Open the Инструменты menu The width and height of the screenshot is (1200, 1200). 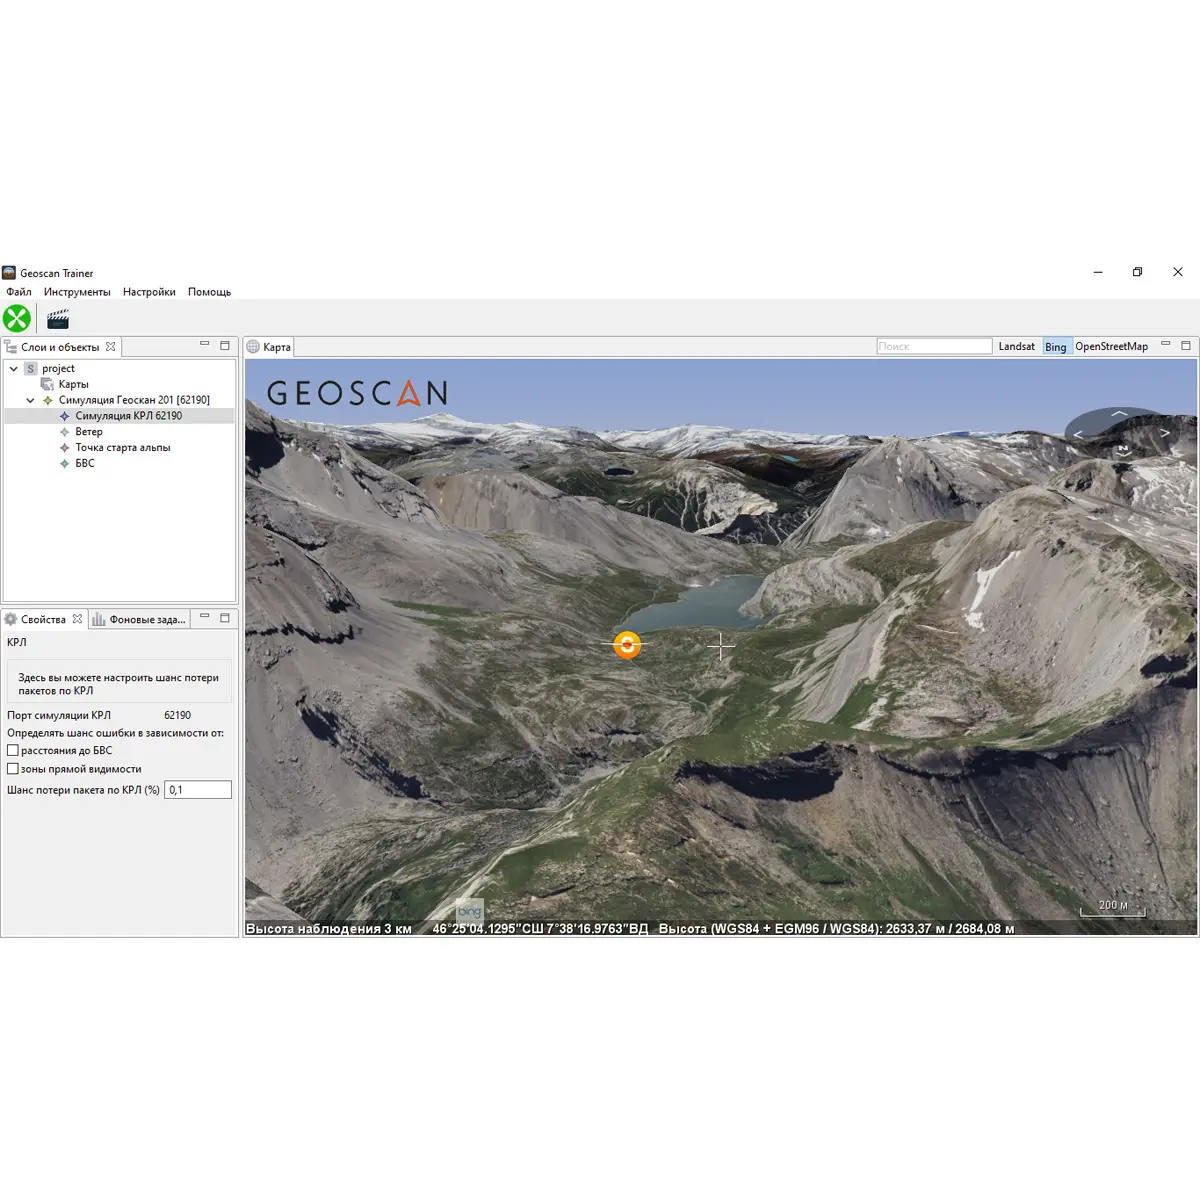(x=77, y=292)
